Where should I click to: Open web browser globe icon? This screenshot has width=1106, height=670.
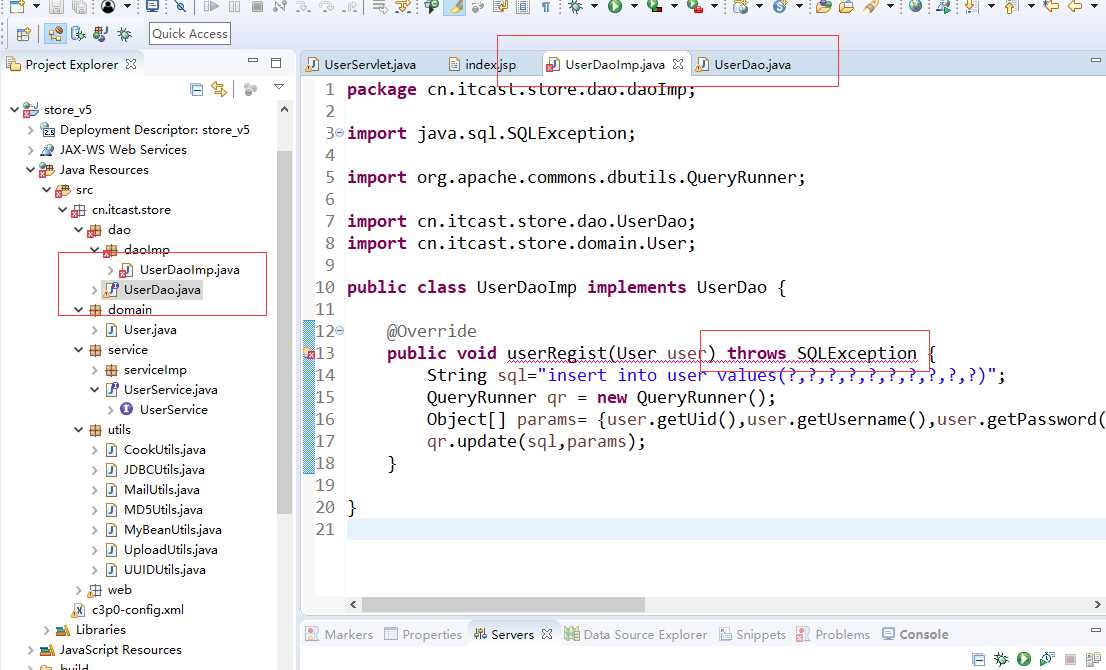[915, 7]
